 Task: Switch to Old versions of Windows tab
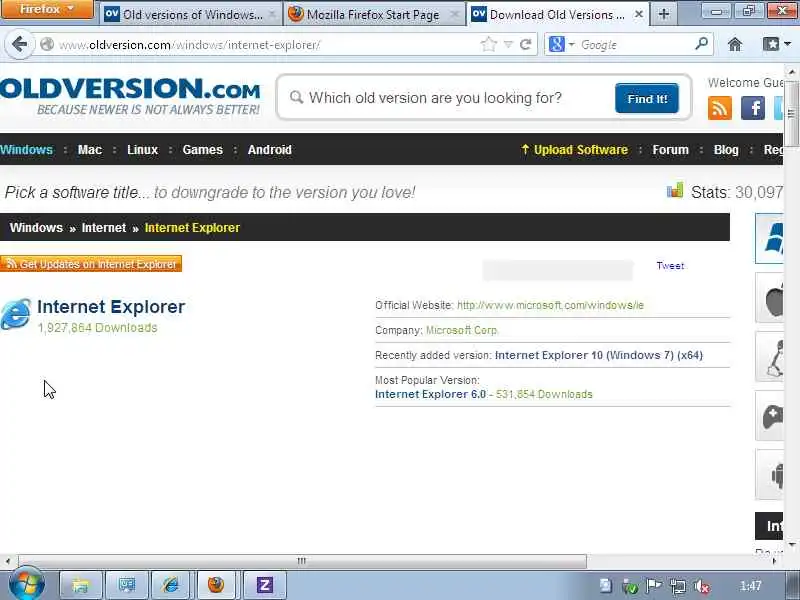coord(191,14)
